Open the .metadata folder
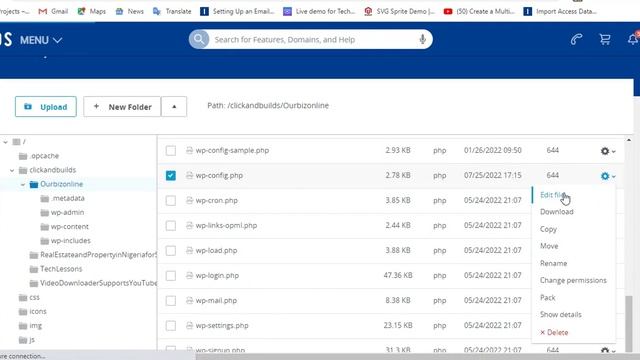 (x=62, y=198)
